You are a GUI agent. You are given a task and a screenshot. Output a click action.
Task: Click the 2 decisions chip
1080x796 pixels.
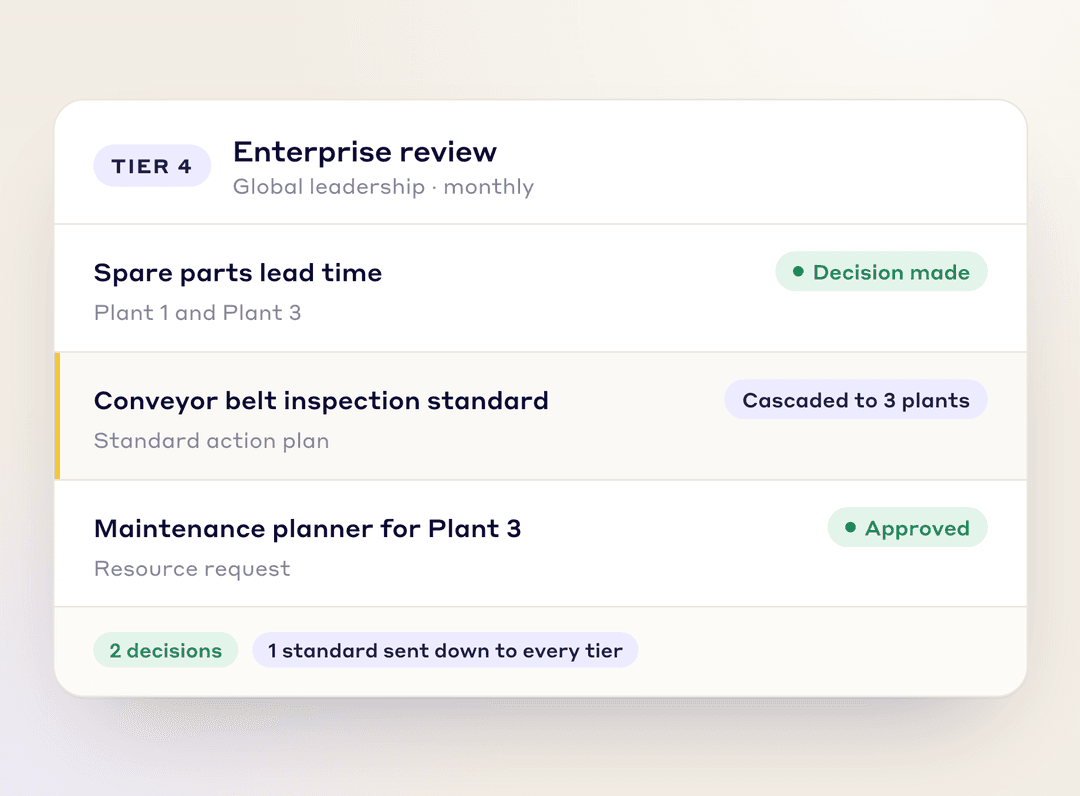166,650
